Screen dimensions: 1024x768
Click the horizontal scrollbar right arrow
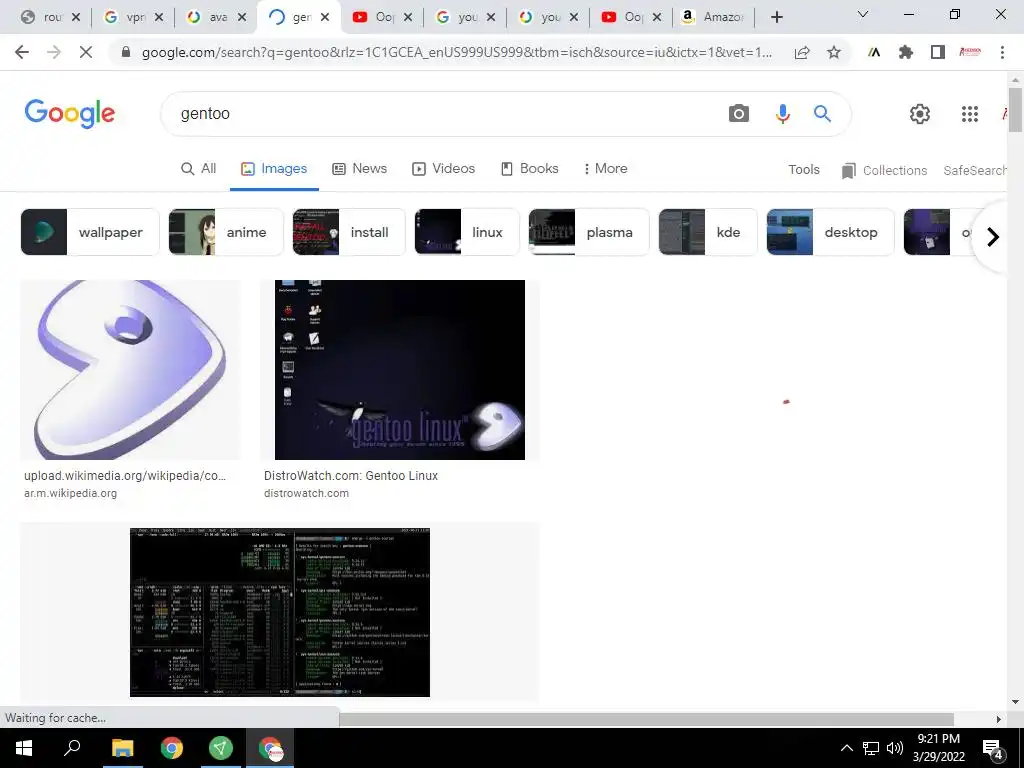(998, 719)
